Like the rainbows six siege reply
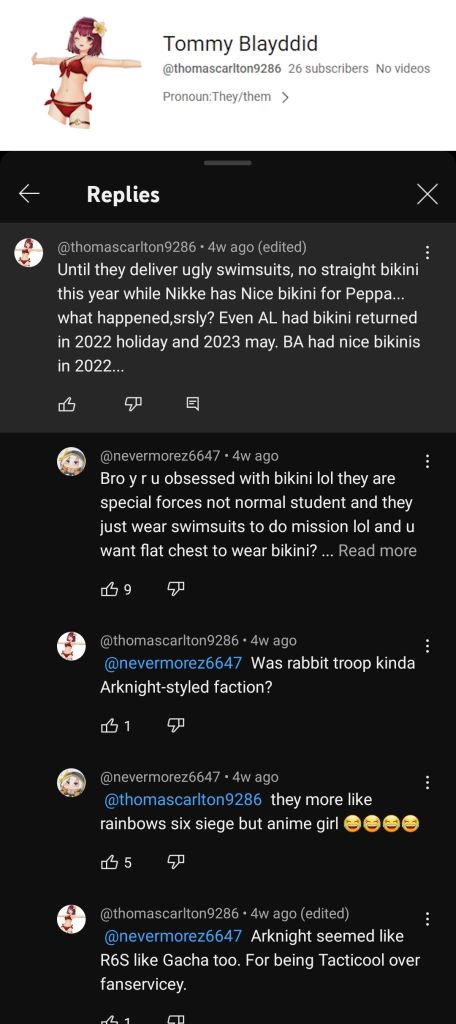Image resolution: width=456 pixels, height=1024 pixels. pos(109,862)
